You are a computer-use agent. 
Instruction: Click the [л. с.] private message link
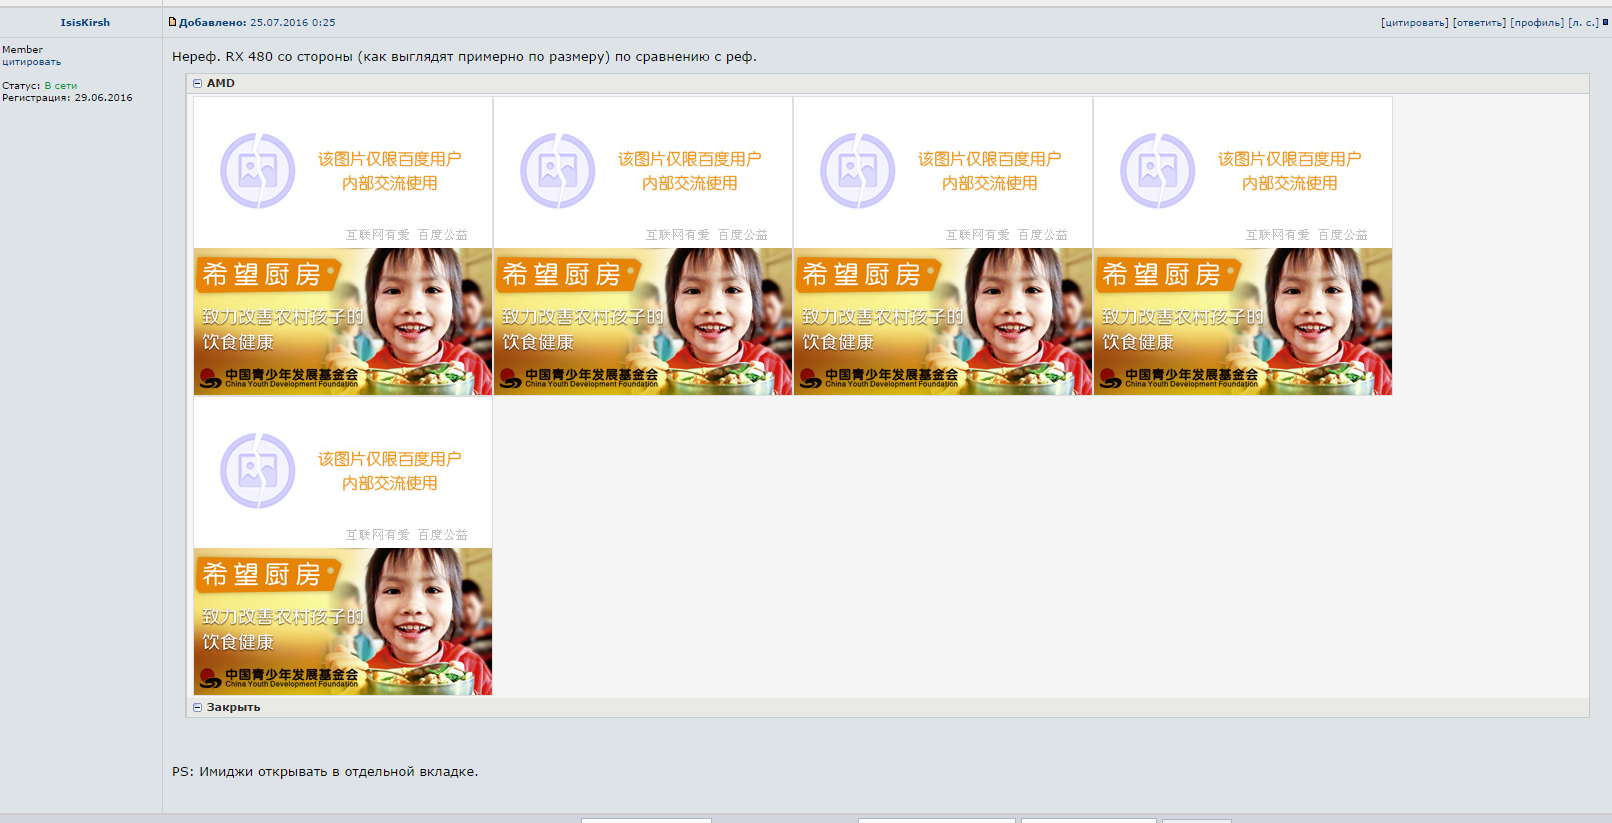[x=1583, y=22]
